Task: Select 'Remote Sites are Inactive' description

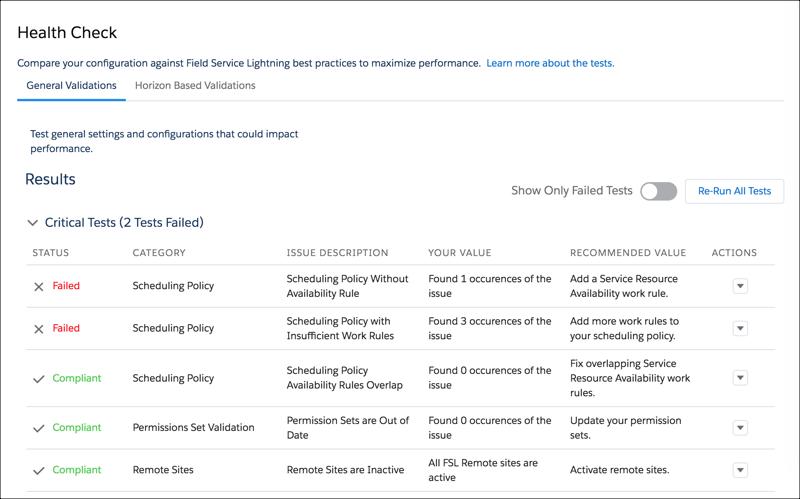Action: click(345, 470)
